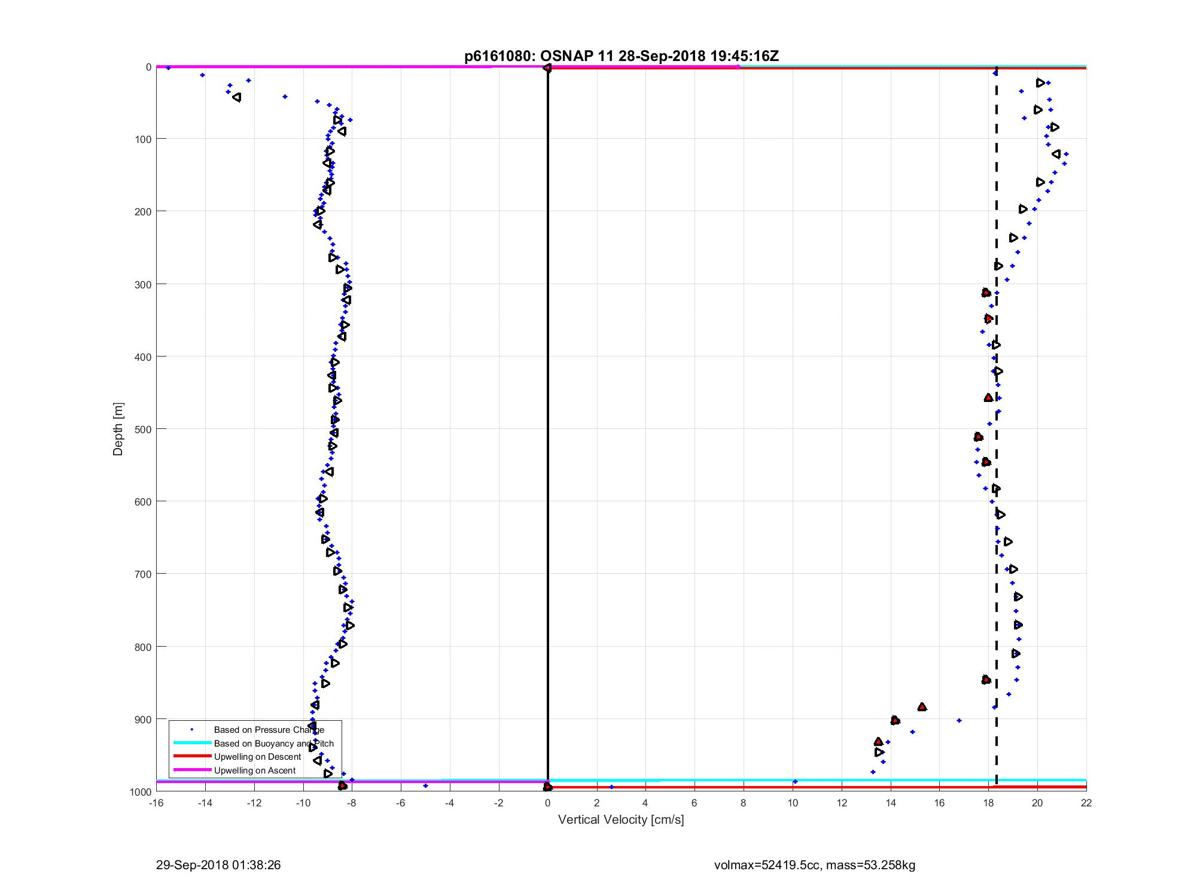The height and width of the screenshot is (889, 1200).
Task: Click x-axis tick label "18"
Action: (x=989, y=803)
